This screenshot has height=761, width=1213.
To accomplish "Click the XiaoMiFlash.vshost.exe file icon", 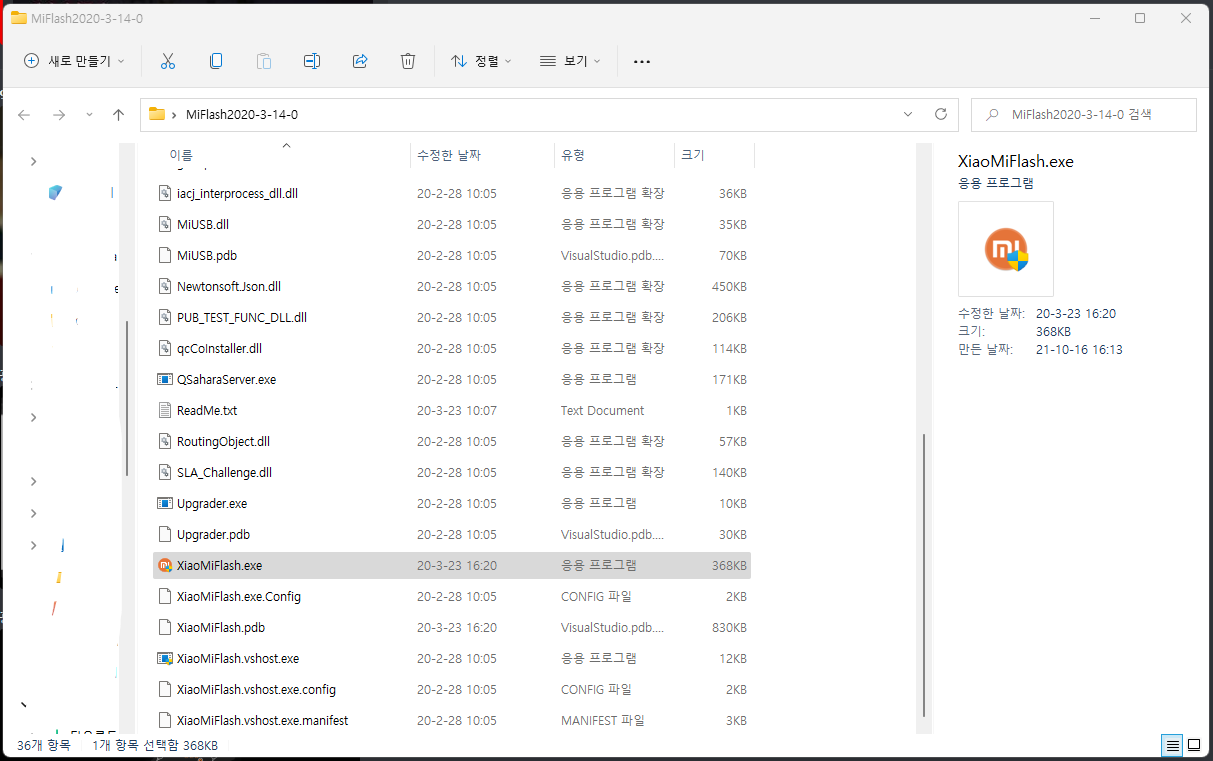I will 166,658.
